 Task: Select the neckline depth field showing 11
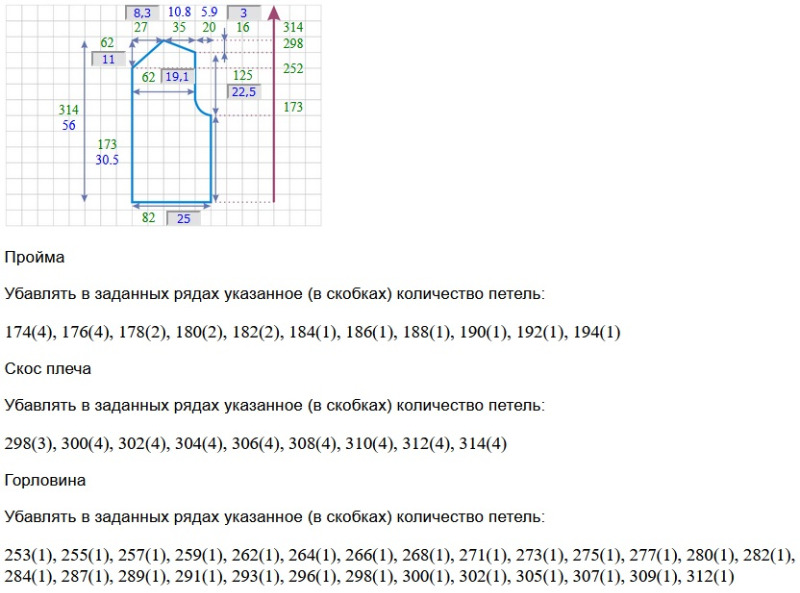tap(108, 59)
